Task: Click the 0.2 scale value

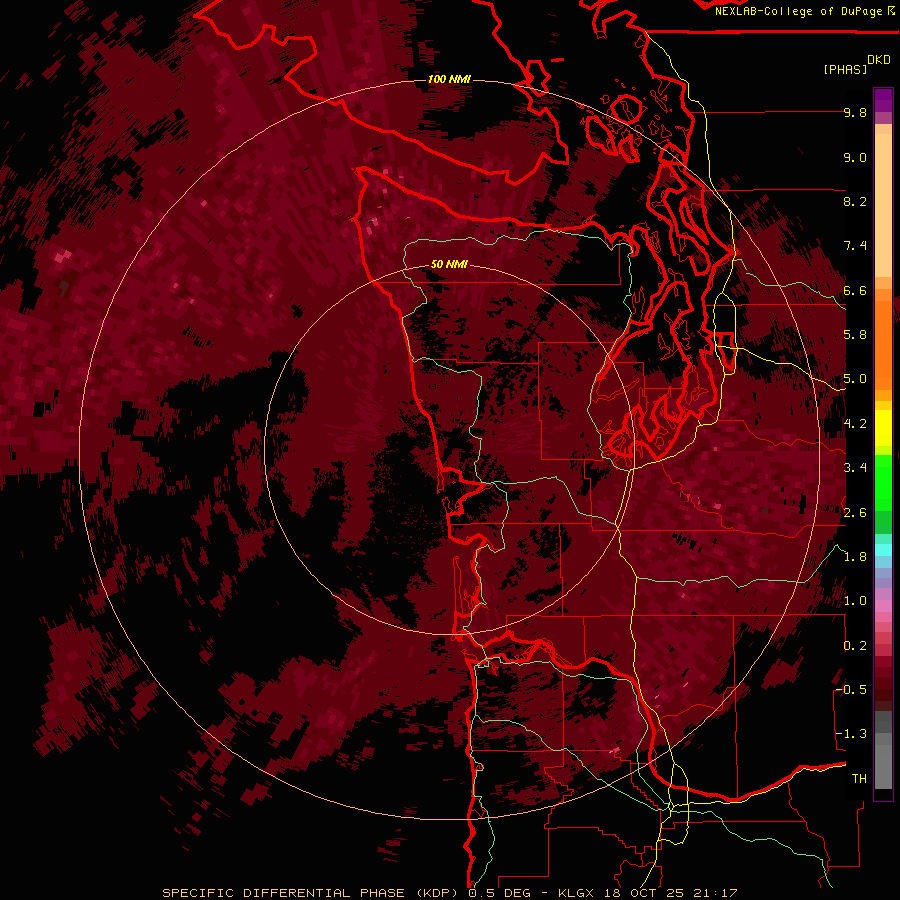Action: (x=855, y=646)
